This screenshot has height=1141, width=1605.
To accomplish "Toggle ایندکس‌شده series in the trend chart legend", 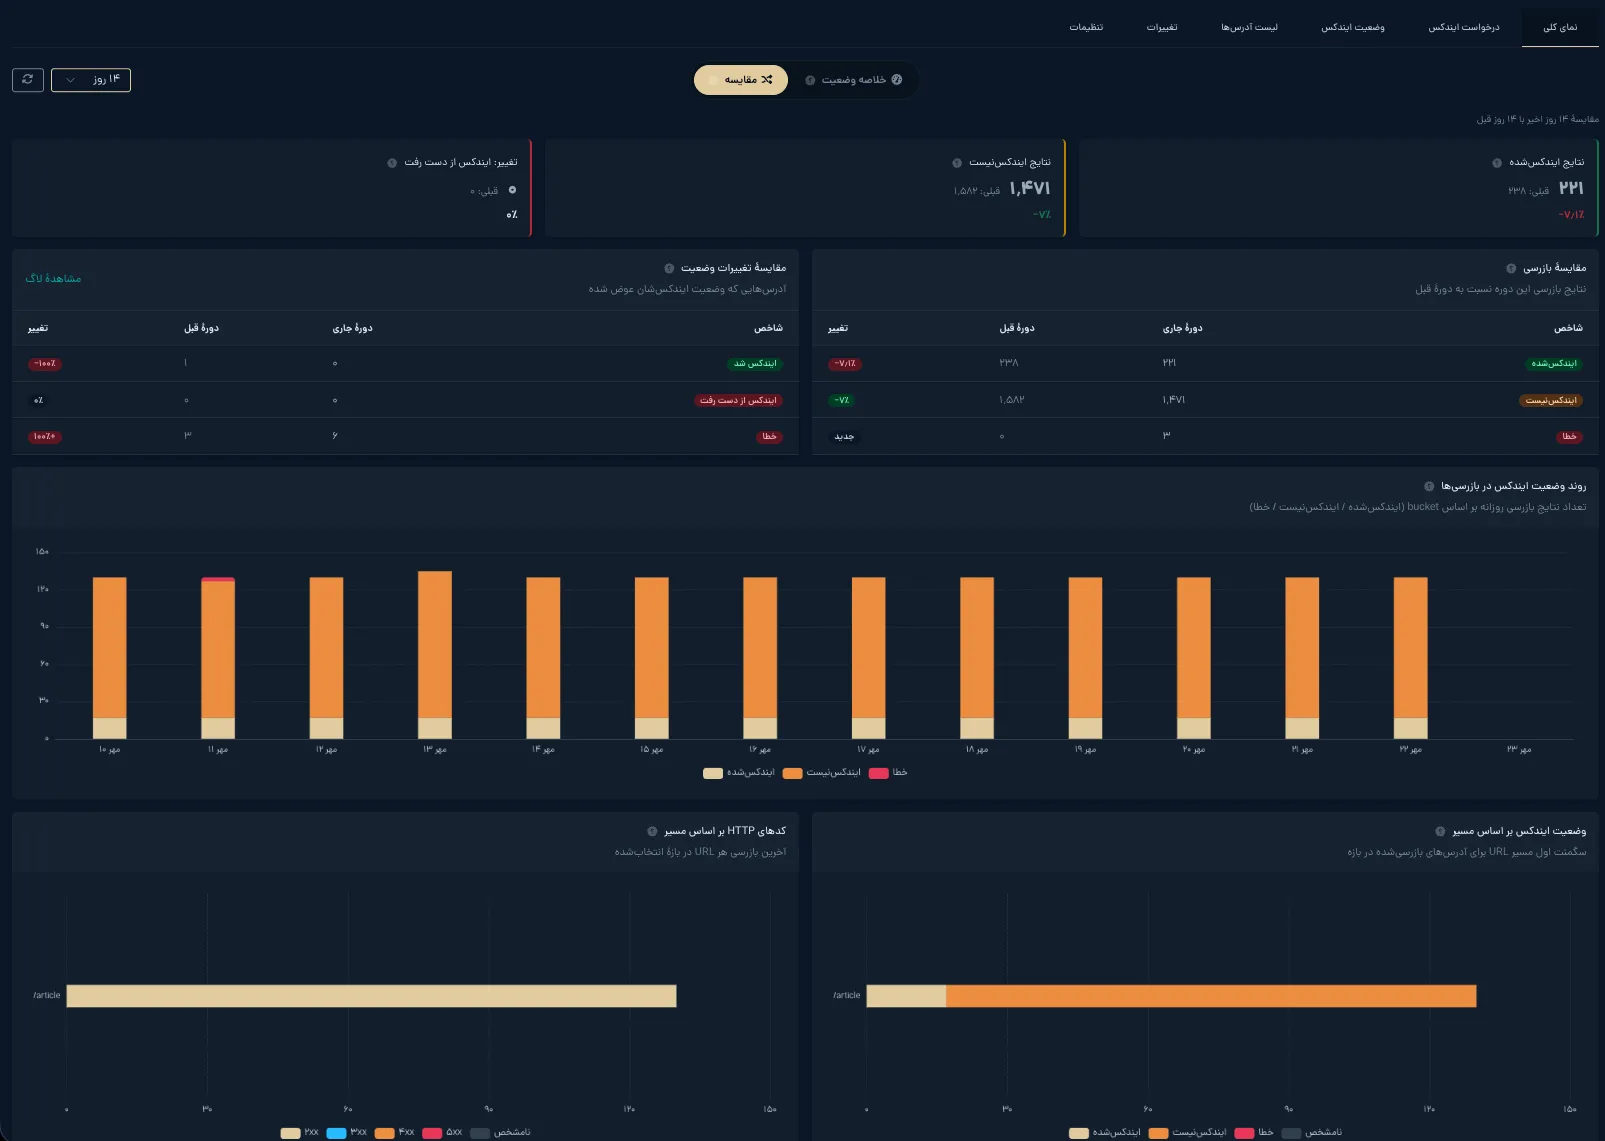I will [739, 773].
